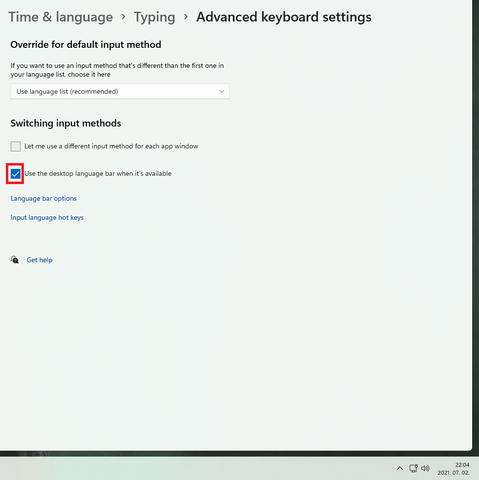Open Input language hot keys link

point(47,217)
